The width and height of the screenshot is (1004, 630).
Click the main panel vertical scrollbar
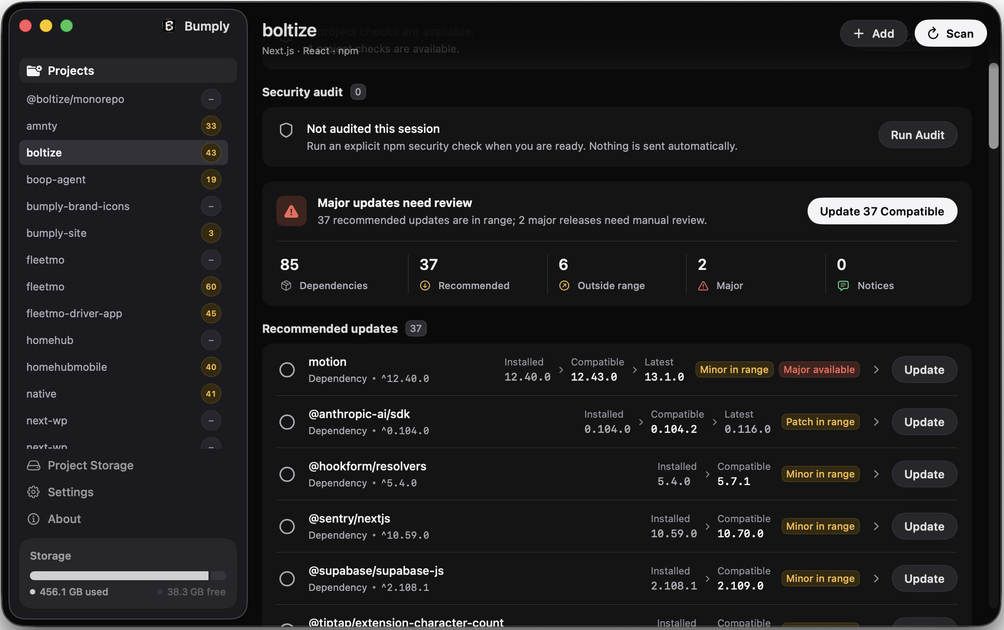993,106
